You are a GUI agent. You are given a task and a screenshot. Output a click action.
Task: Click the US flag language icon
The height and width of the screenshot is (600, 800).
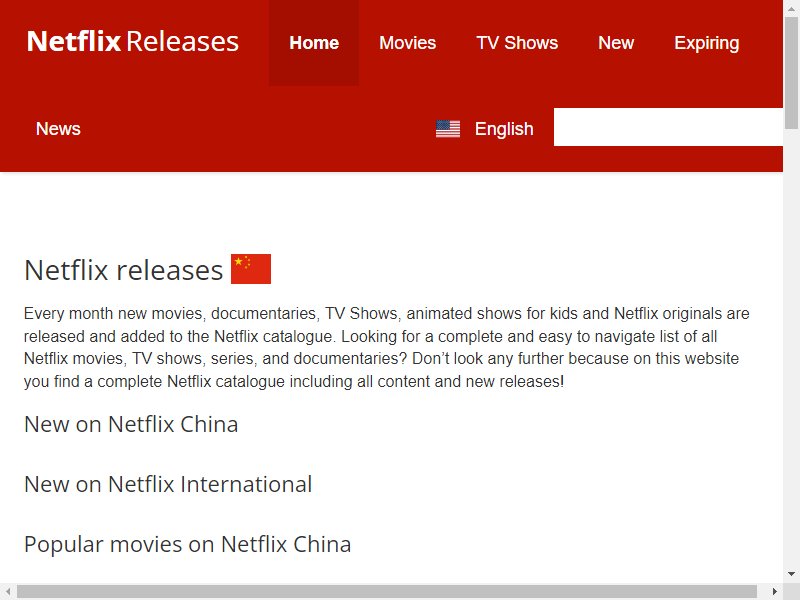pyautogui.click(x=448, y=129)
